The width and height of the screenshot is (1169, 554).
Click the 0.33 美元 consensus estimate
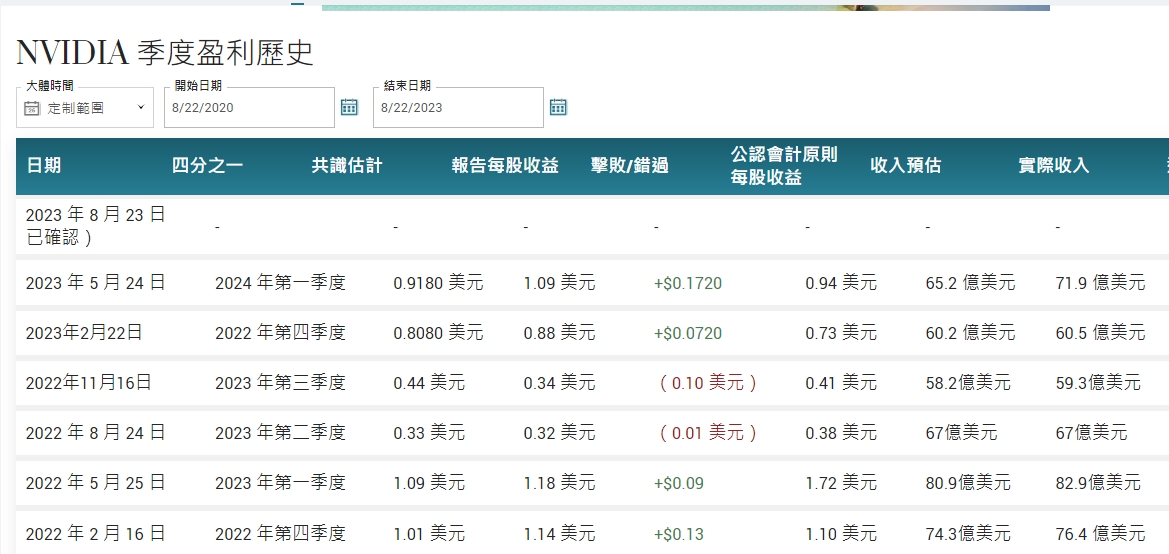pos(429,433)
